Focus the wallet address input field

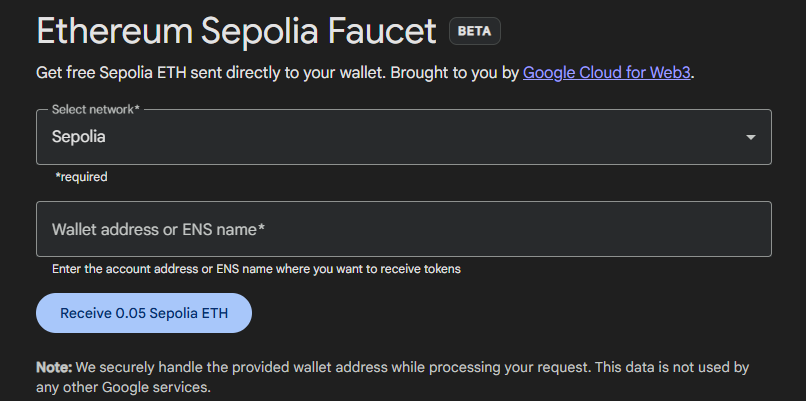tap(403, 229)
